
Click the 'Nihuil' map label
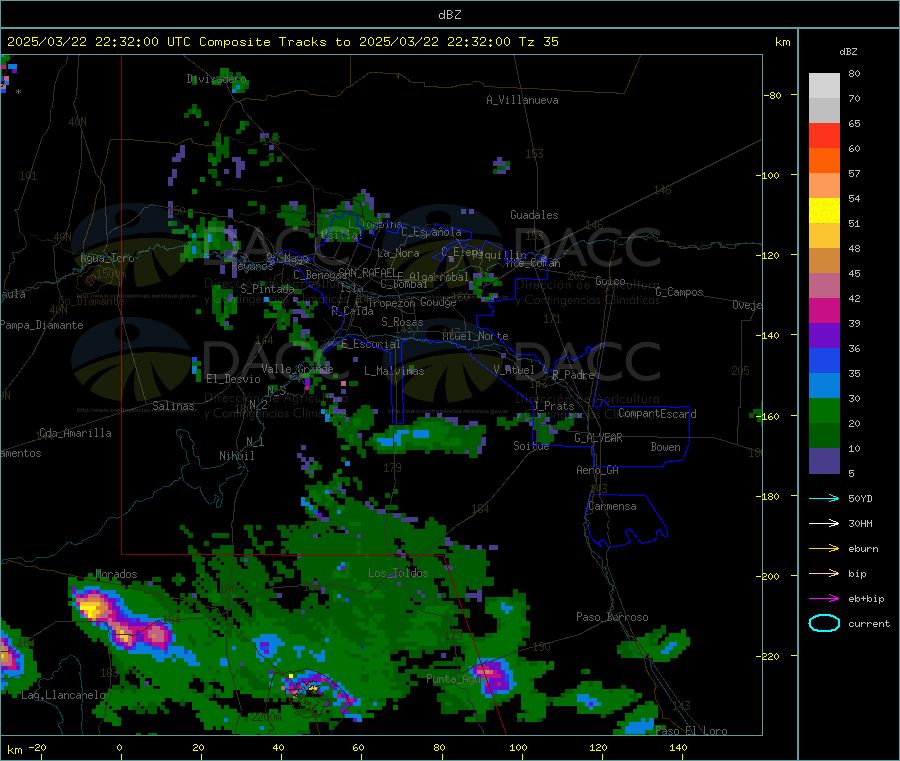[237, 456]
